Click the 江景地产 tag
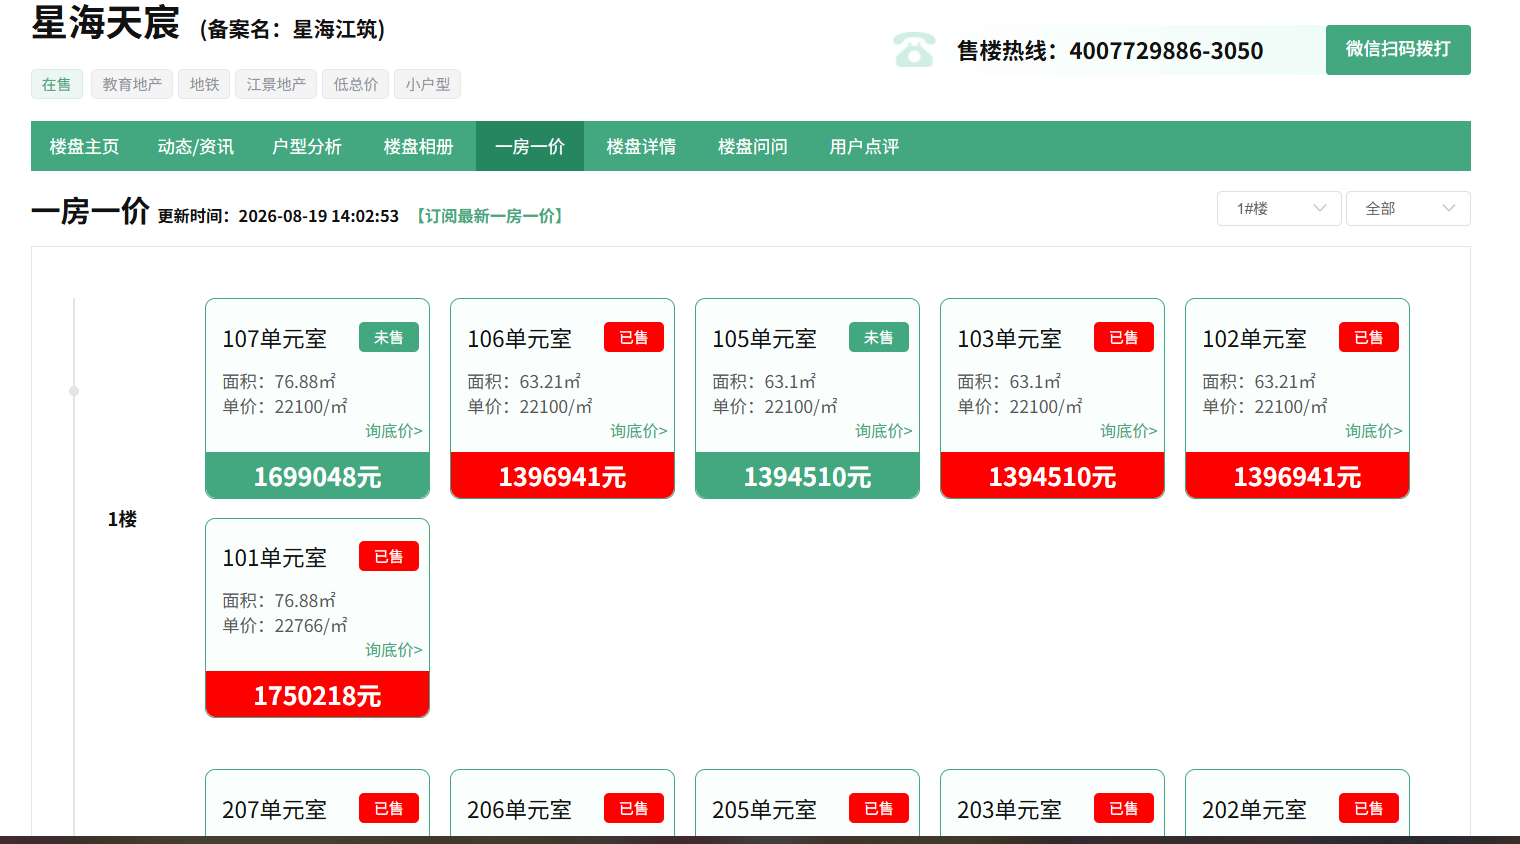Image resolution: width=1520 pixels, height=844 pixels. pos(277,84)
